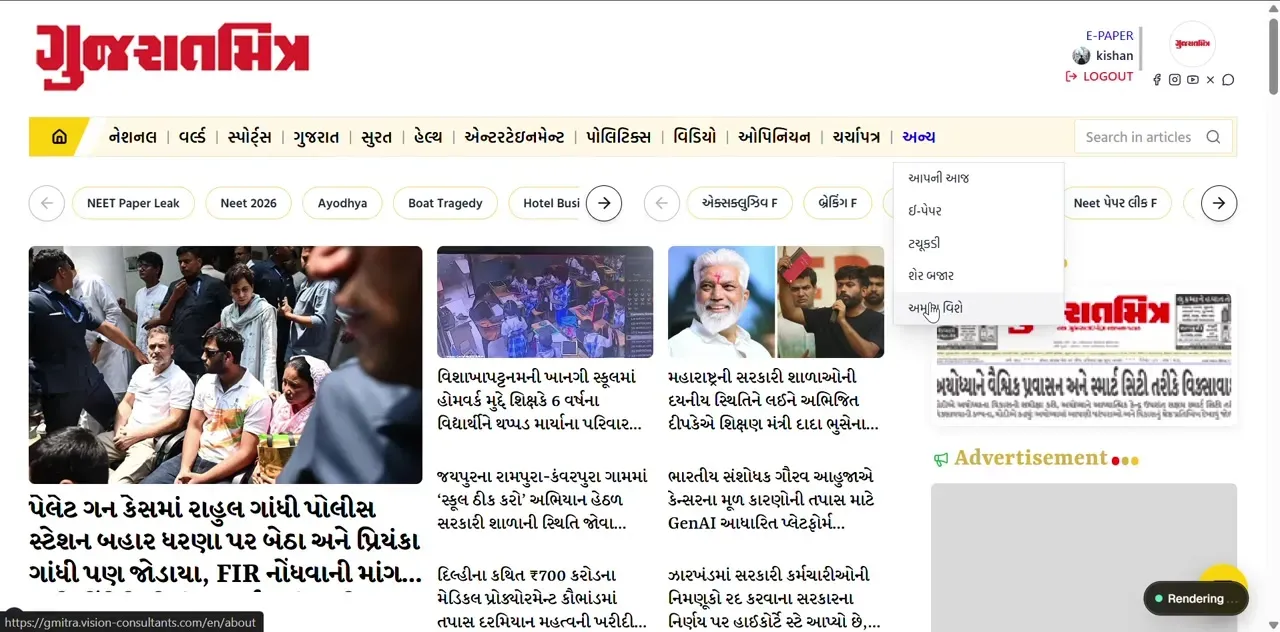1280x632 pixels.
Task: Open the પોલિટિક્સ navigation section
Action: [x=618, y=137]
